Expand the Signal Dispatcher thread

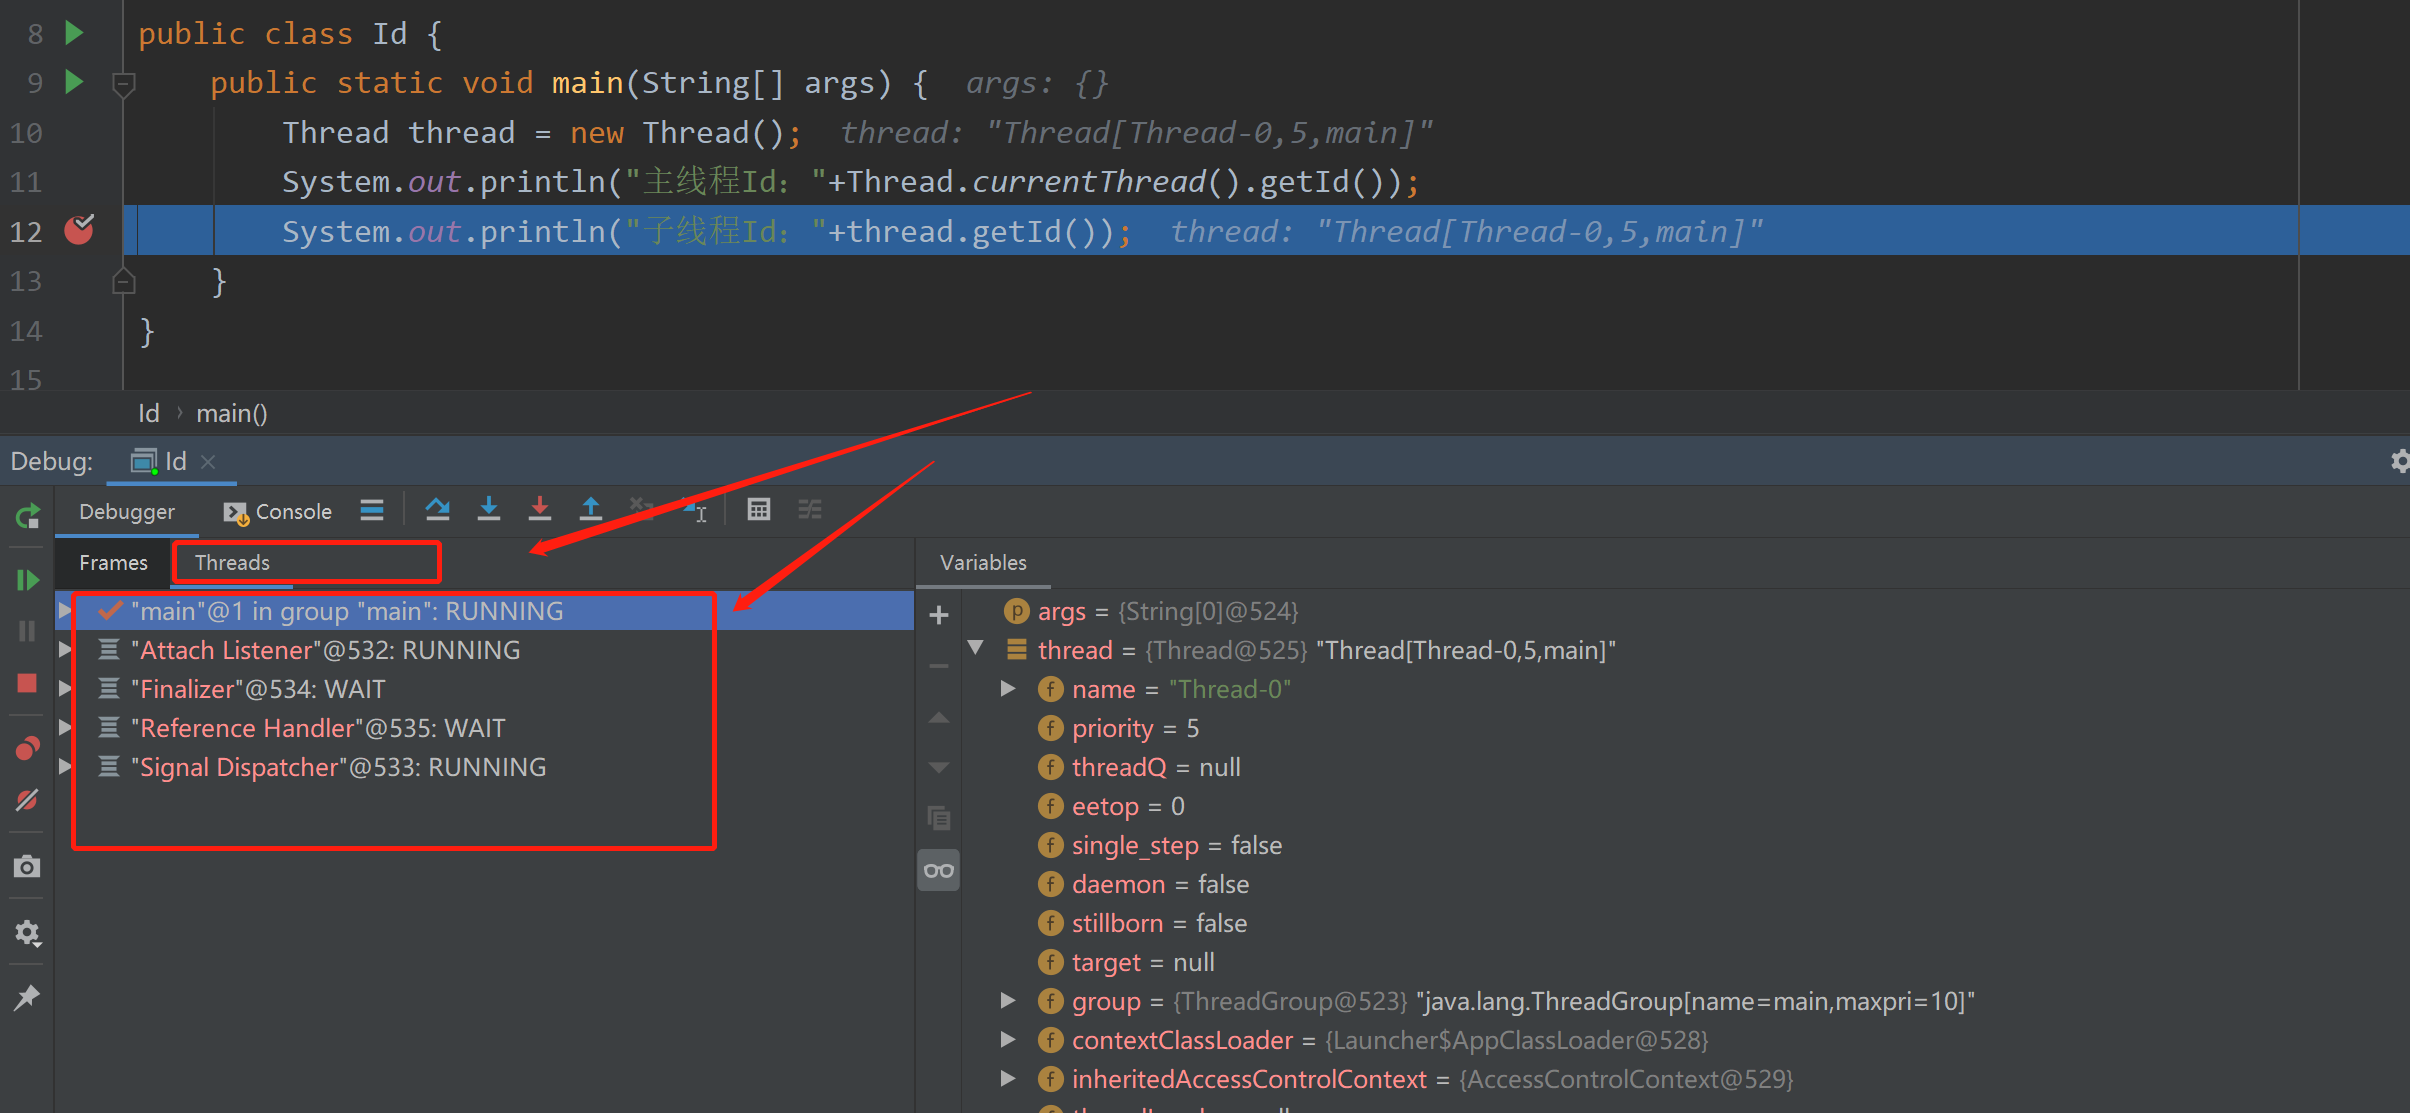pos(65,766)
